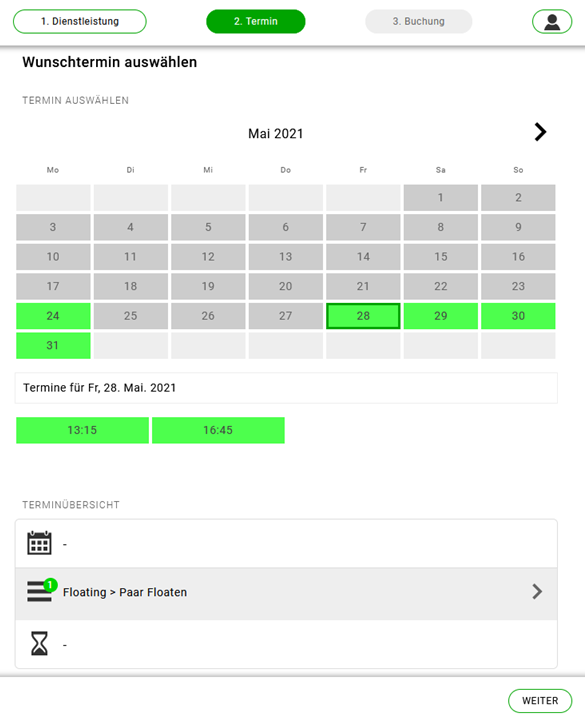The image size is (585, 720).
Task: Choose the 16:45 time slot
Action: pyautogui.click(x=218, y=430)
